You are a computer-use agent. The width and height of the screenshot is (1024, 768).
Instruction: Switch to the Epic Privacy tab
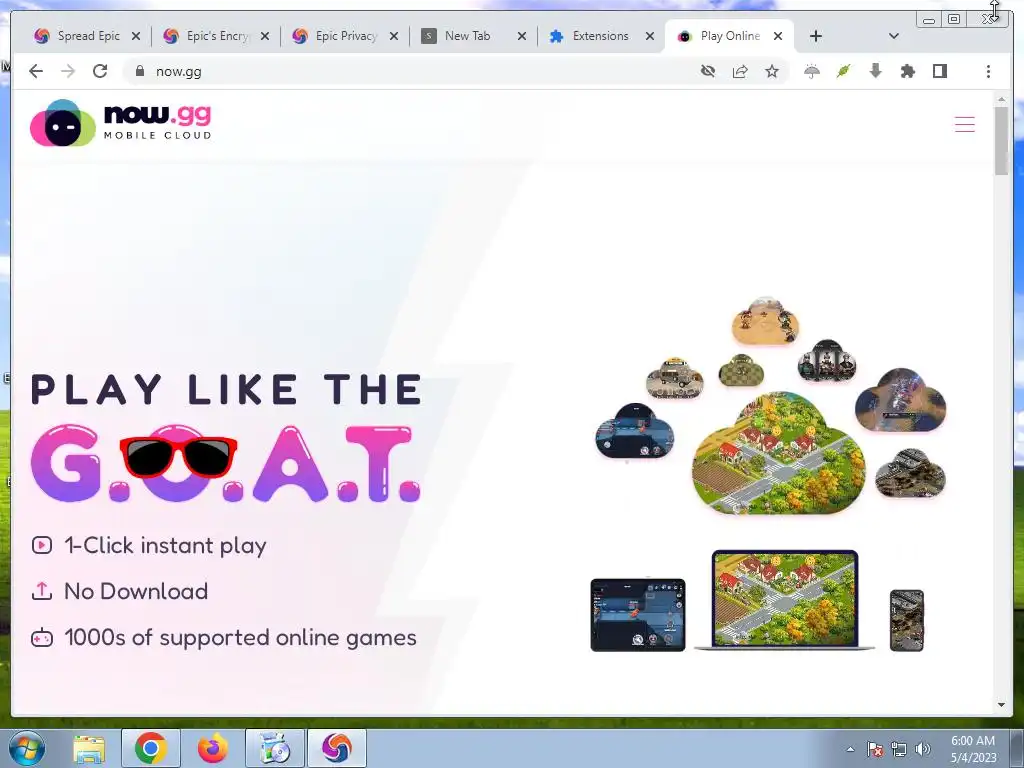point(345,36)
